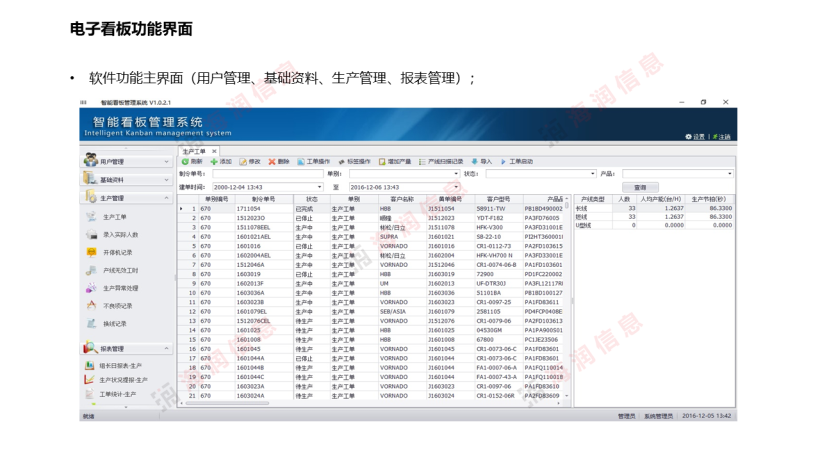This screenshot has height=461, width=820.
Task: Click 增加产量 increase output tool
Action: coord(395,162)
